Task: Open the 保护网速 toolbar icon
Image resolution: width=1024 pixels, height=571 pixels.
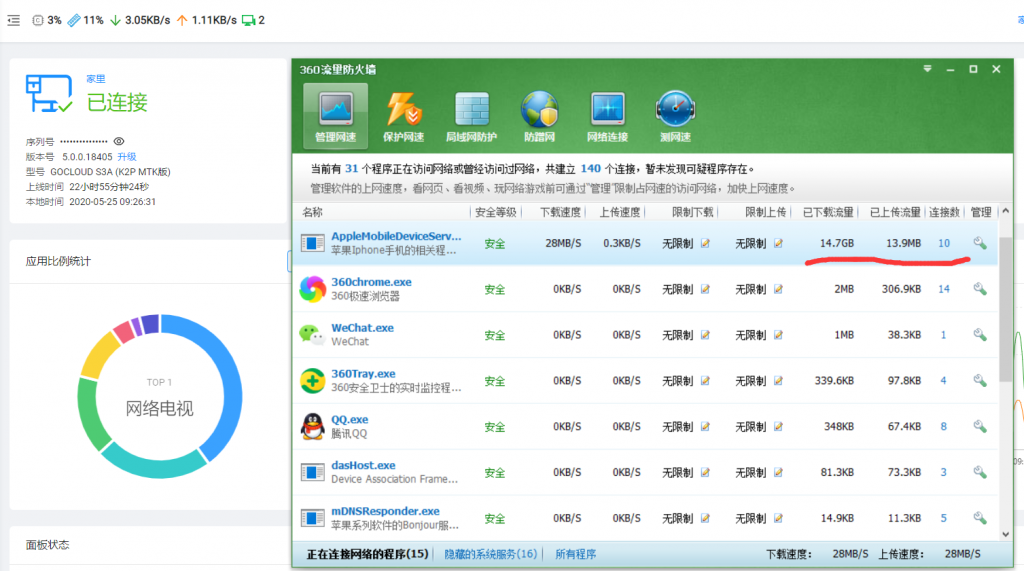Action: (x=403, y=117)
